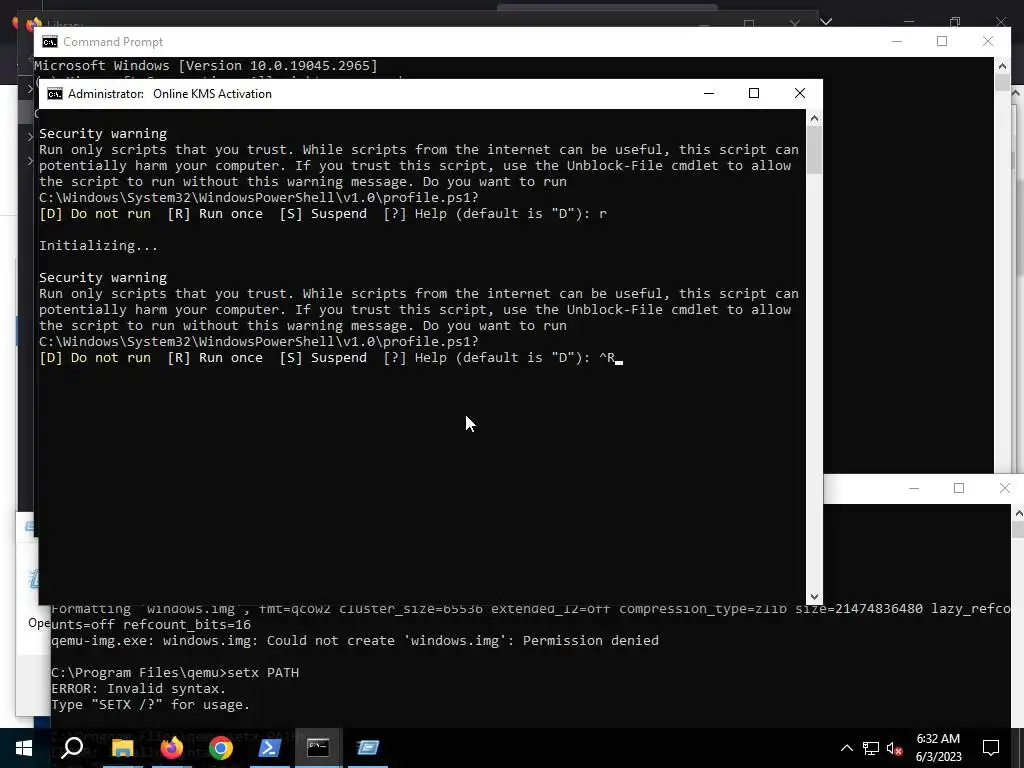Click the second 'Security warning' heading
1024x768 pixels.
[x=103, y=278]
